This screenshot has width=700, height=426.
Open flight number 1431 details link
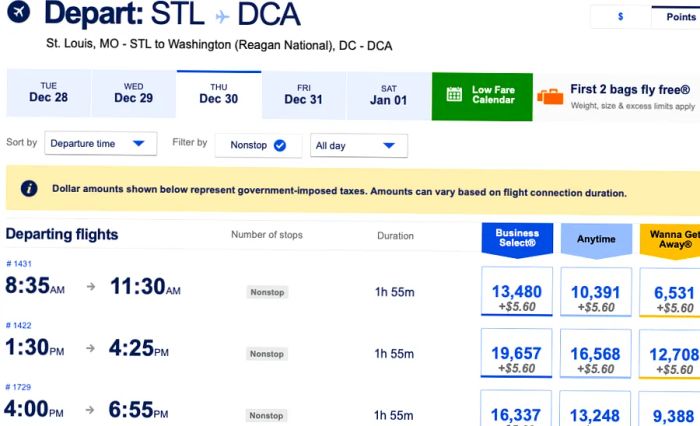19,263
